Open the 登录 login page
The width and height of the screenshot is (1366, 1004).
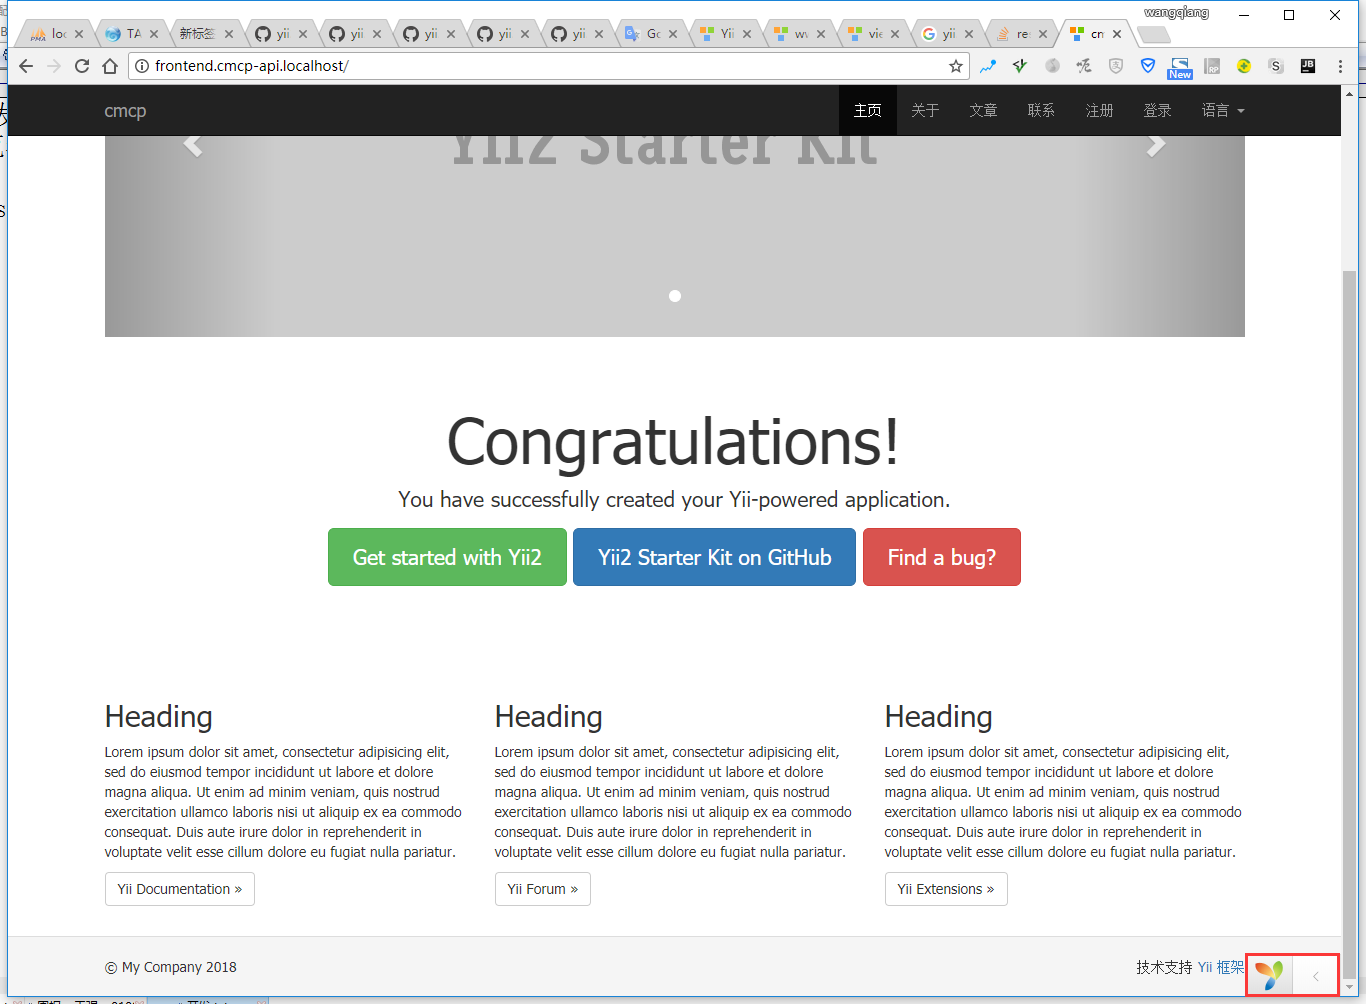pos(1157,110)
